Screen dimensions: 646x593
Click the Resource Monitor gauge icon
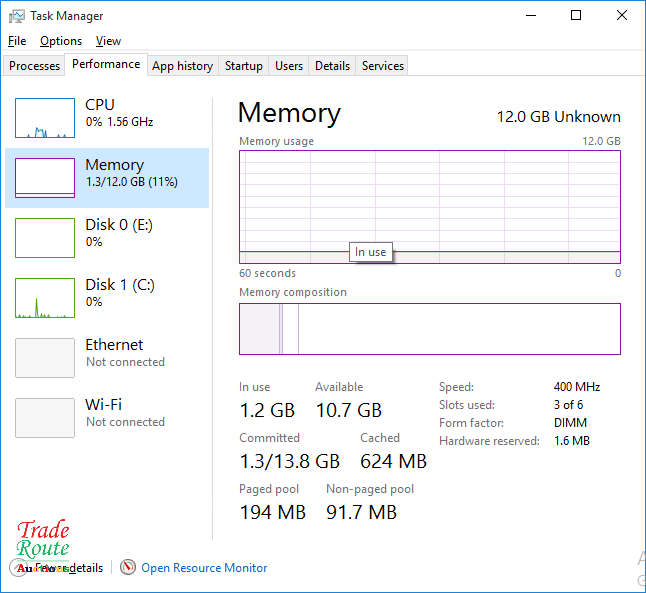(x=128, y=567)
